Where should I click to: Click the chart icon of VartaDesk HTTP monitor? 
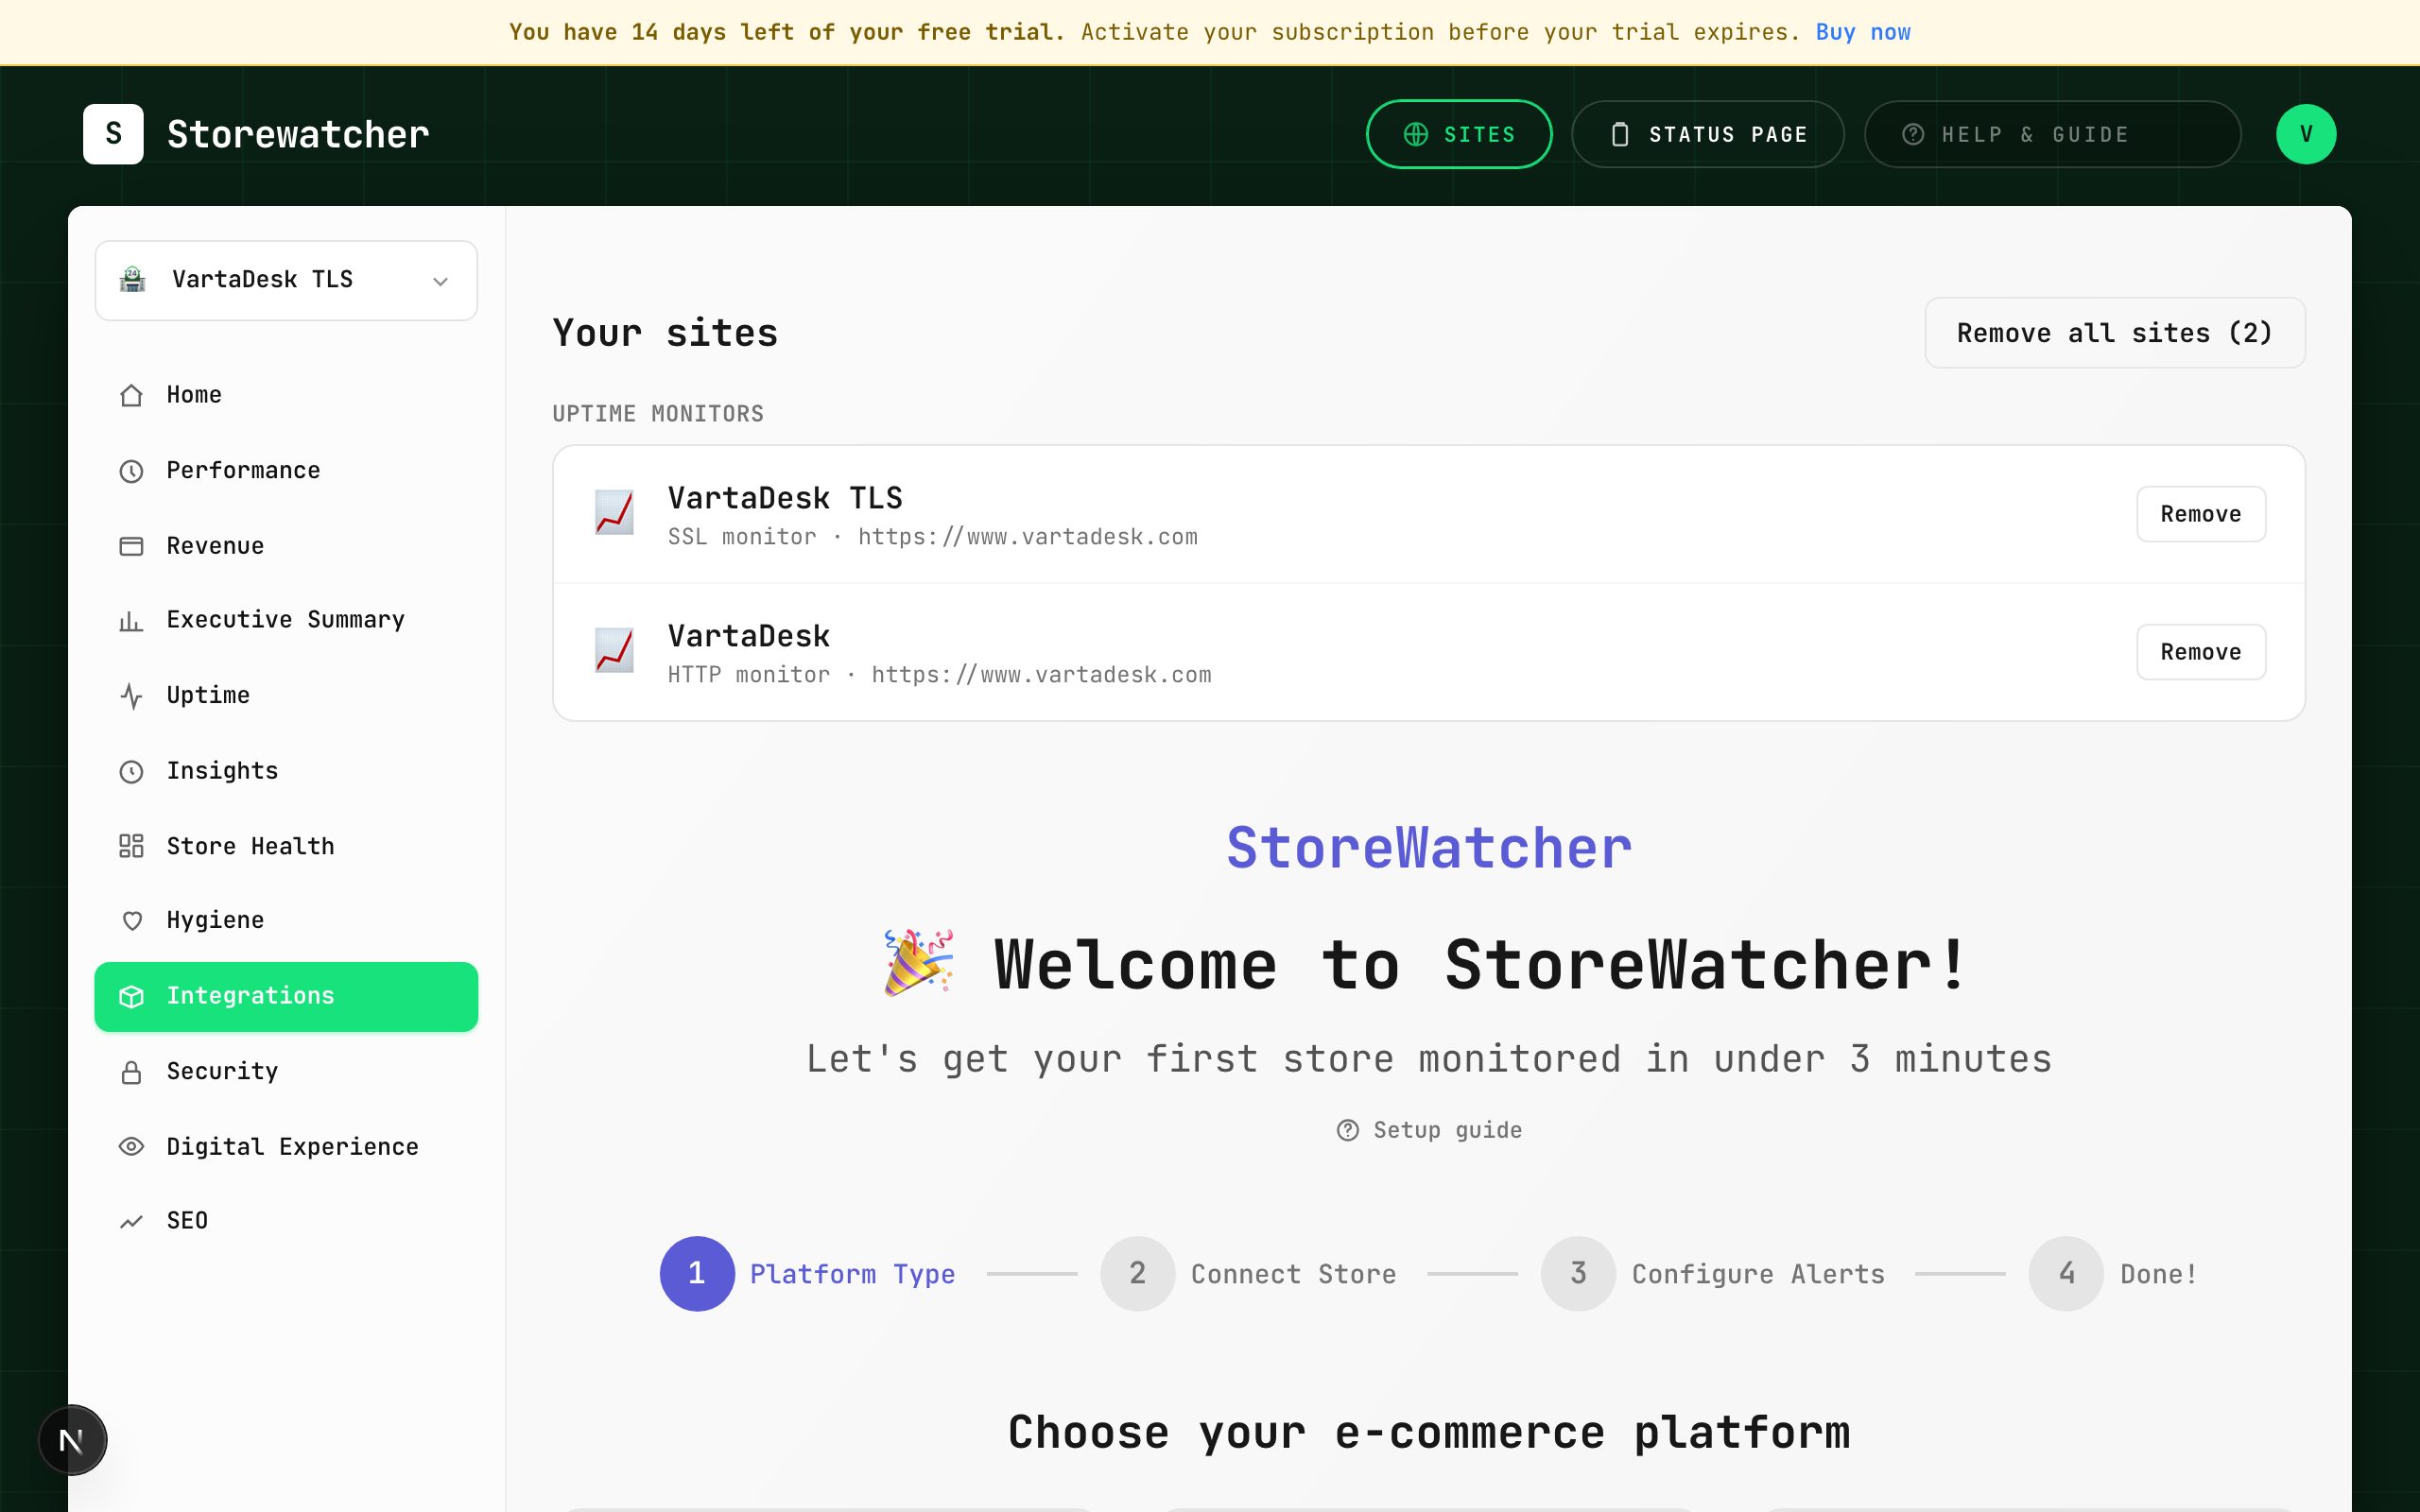(614, 651)
